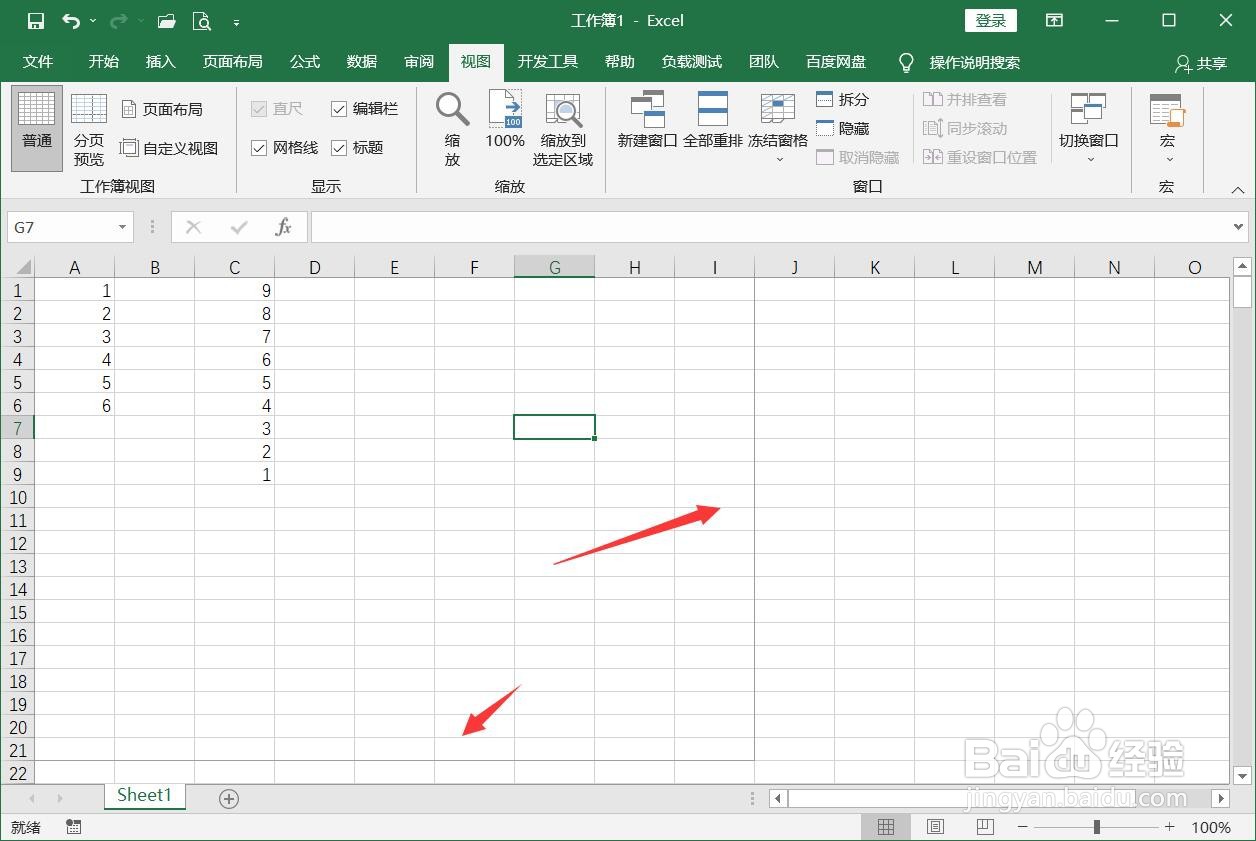Switch to Page Layout view in status bar
Image resolution: width=1256 pixels, height=841 pixels.
coord(935,827)
